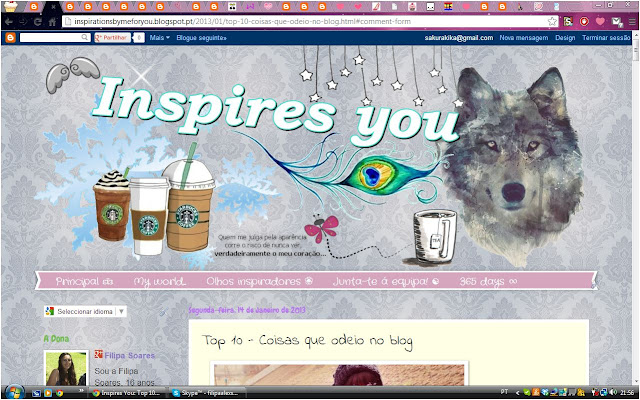
Task: Click Terminar sessão to sign out
Action: point(606,38)
